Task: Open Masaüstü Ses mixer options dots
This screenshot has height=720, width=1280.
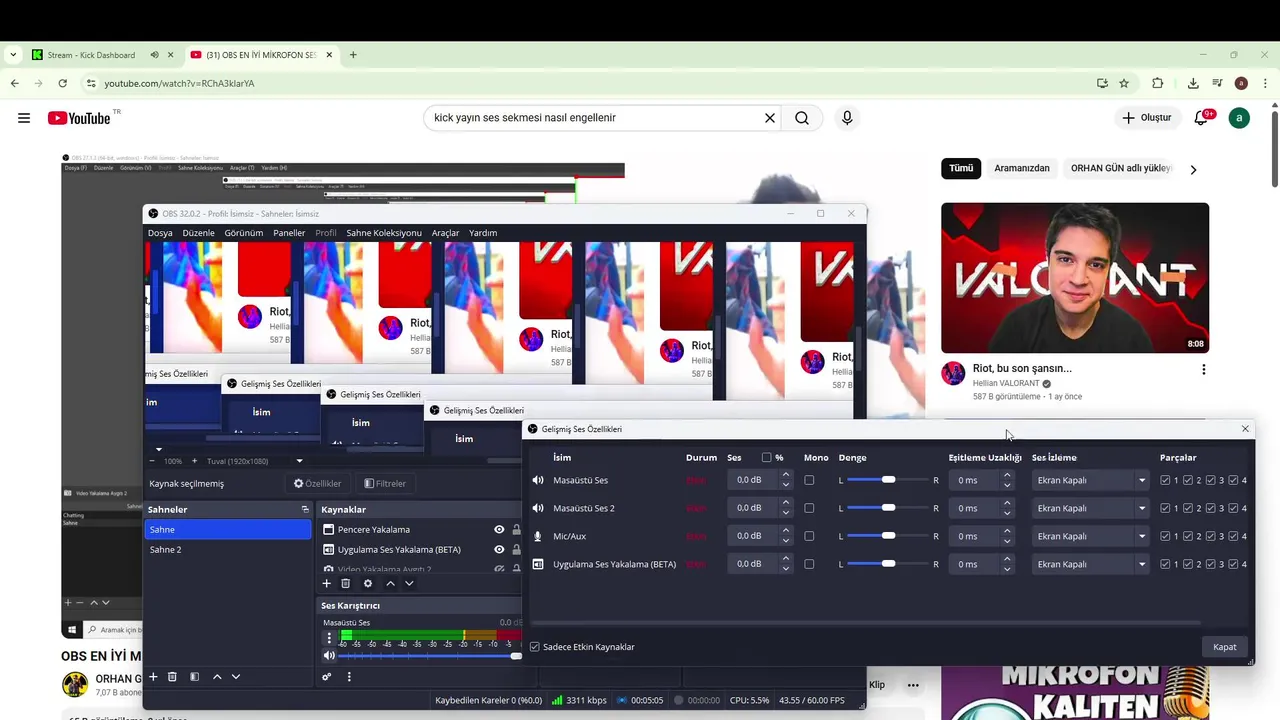Action: point(329,638)
